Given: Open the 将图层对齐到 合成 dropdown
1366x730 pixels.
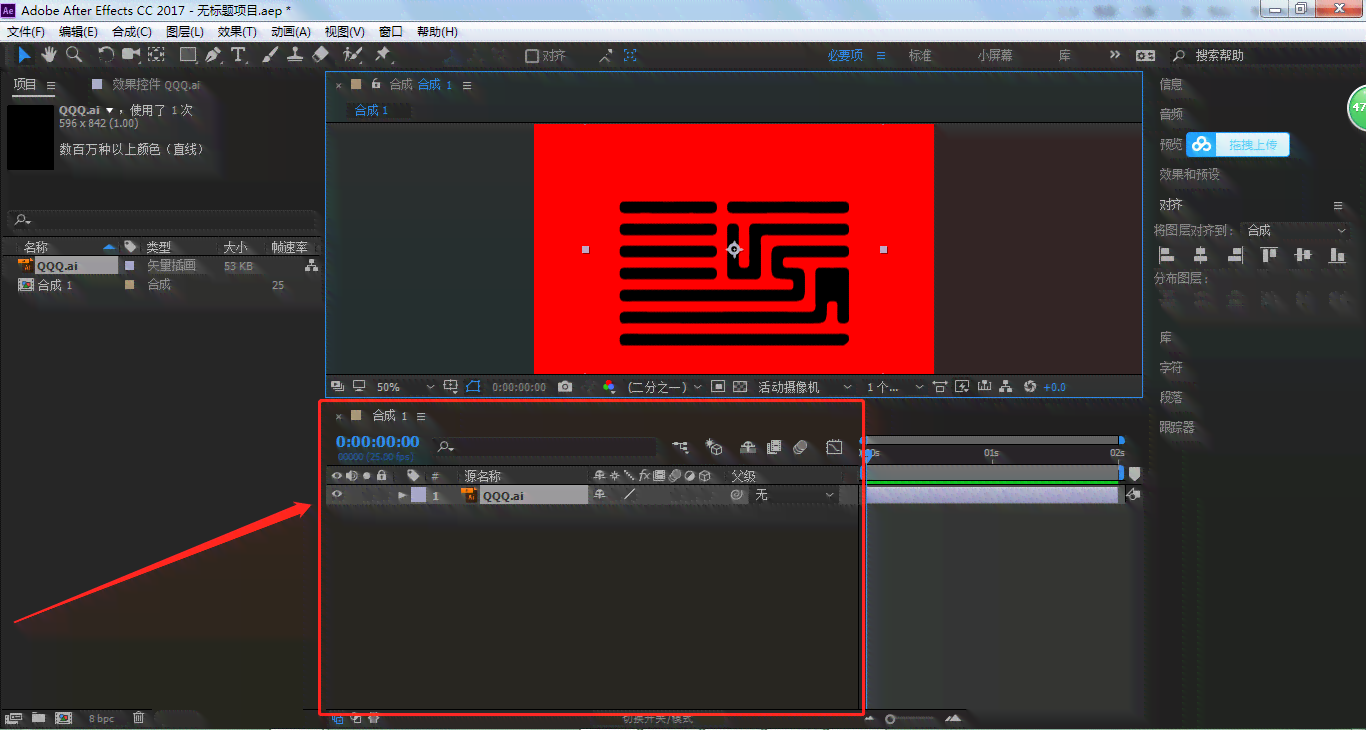Looking at the screenshot, I should point(1295,230).
